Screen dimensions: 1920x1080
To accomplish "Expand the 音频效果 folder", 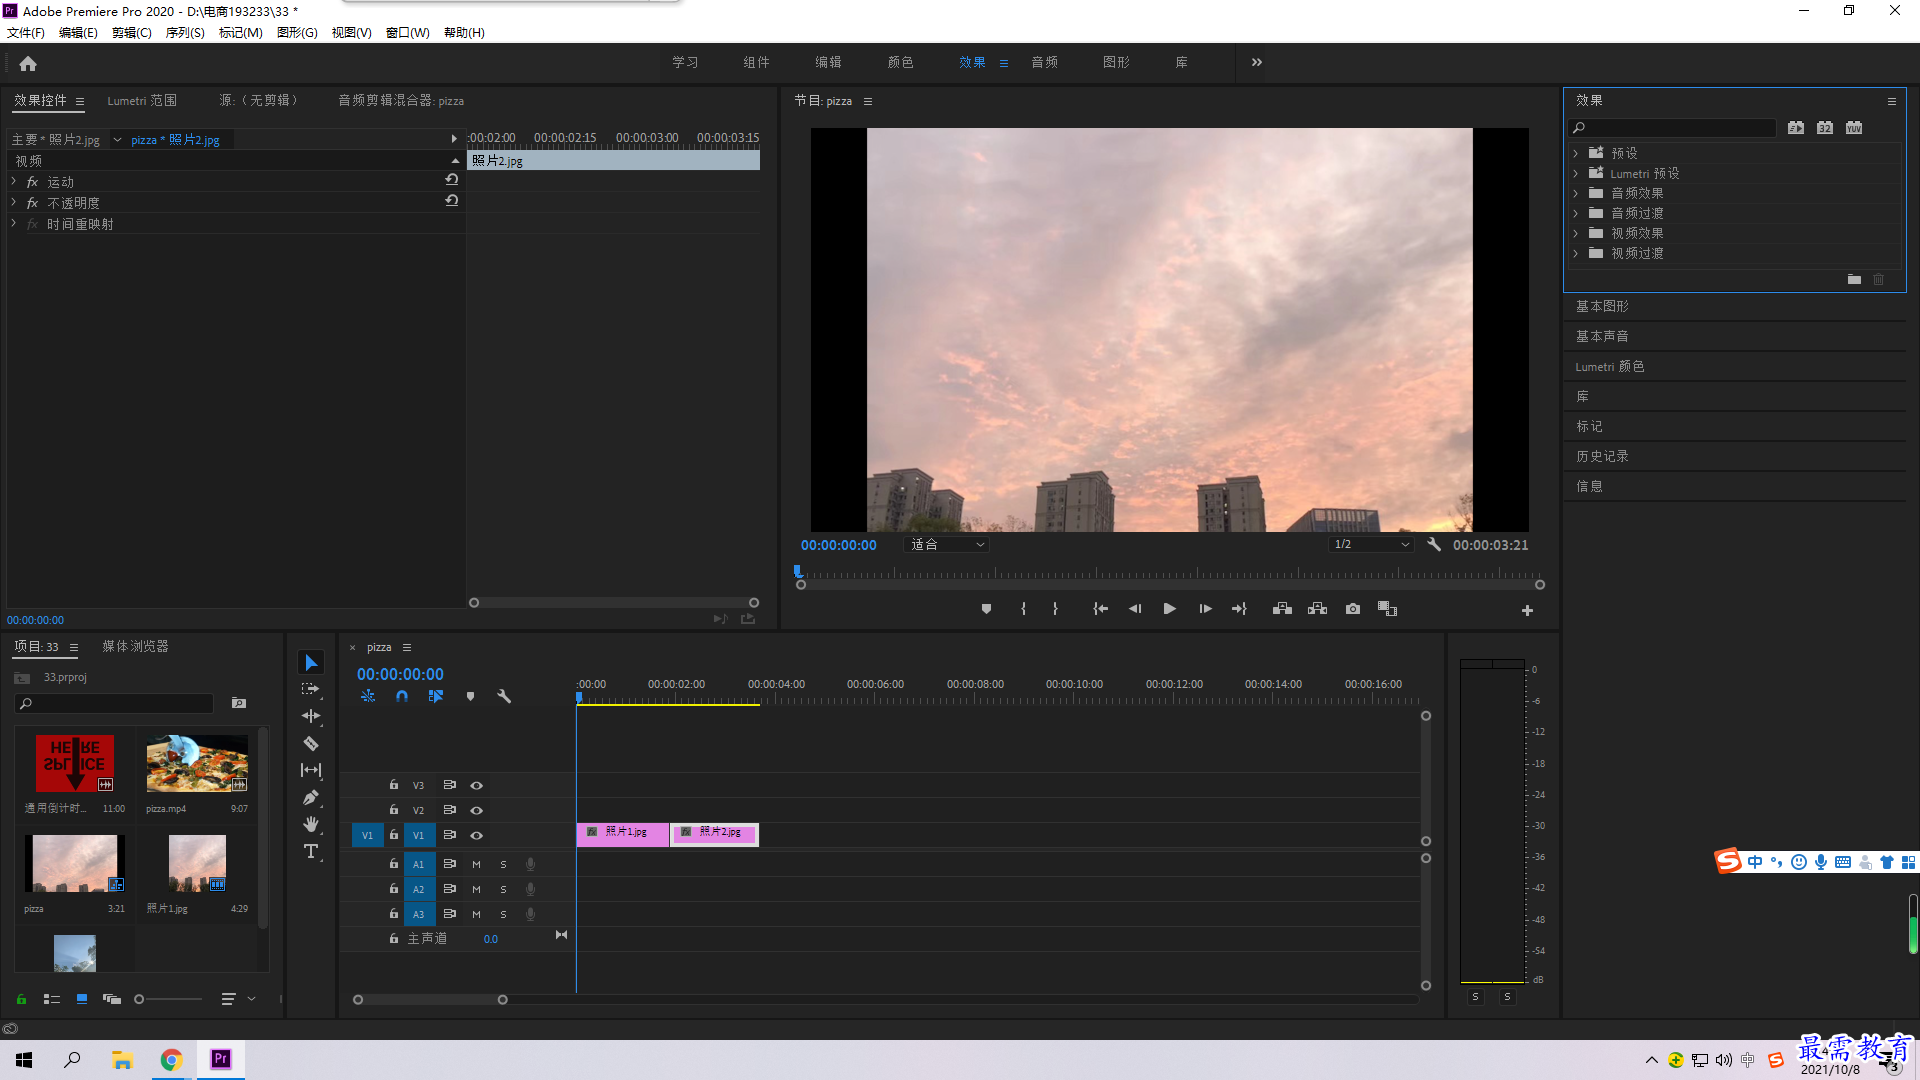I will (1576, 193).
